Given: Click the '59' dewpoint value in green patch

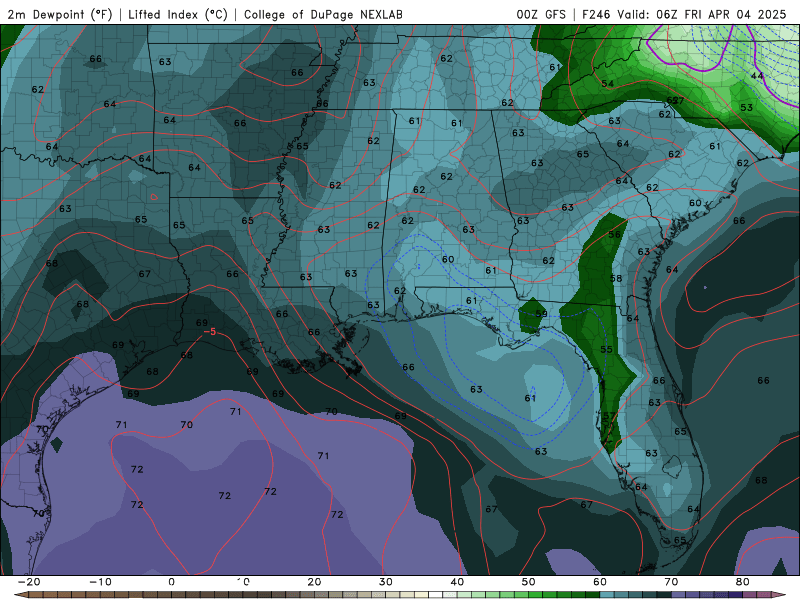Looking at the screenshot, I should point(541,314).
